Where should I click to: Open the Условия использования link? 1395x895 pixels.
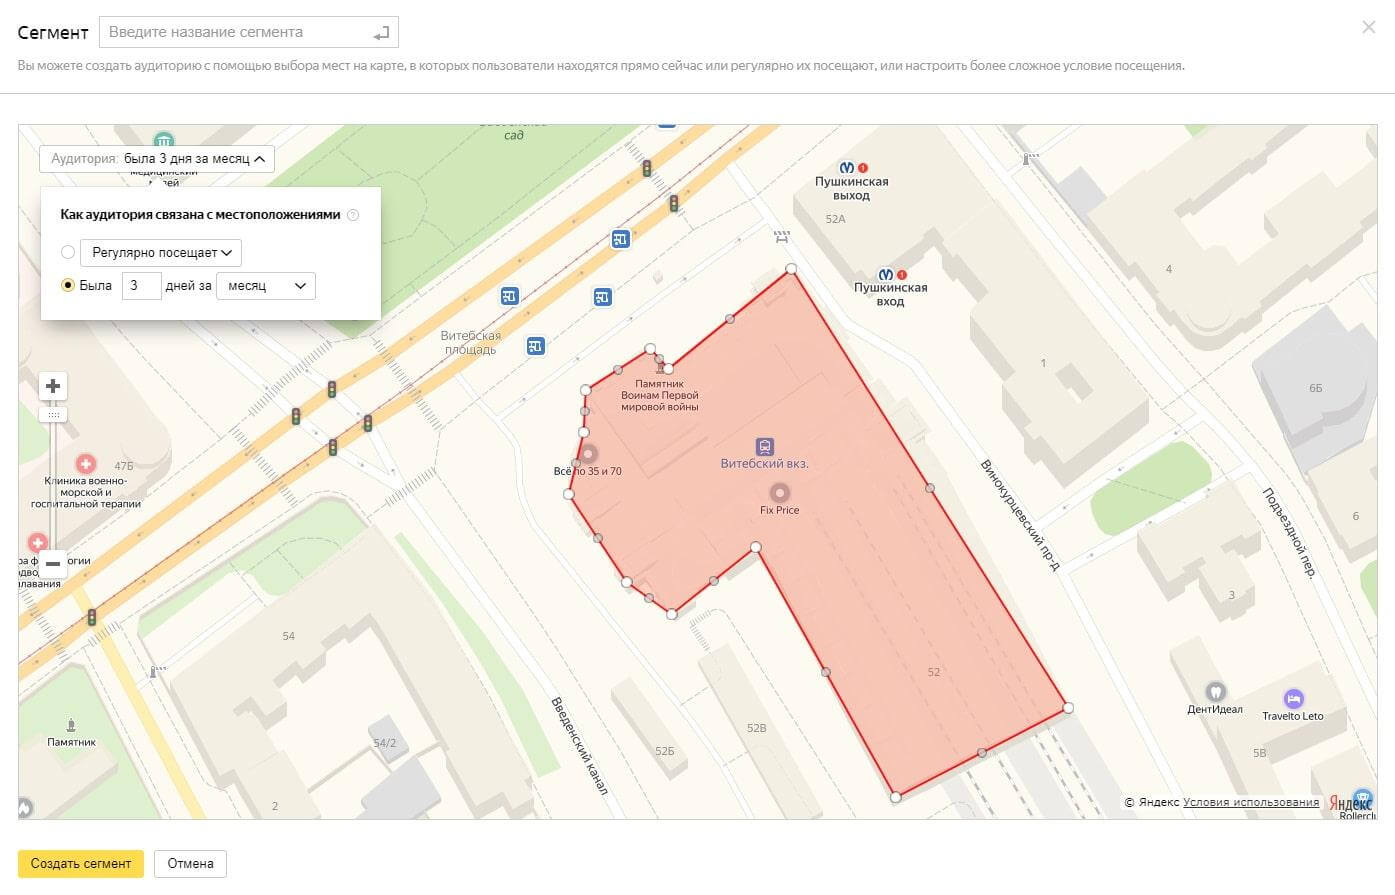coord(1250,802)
